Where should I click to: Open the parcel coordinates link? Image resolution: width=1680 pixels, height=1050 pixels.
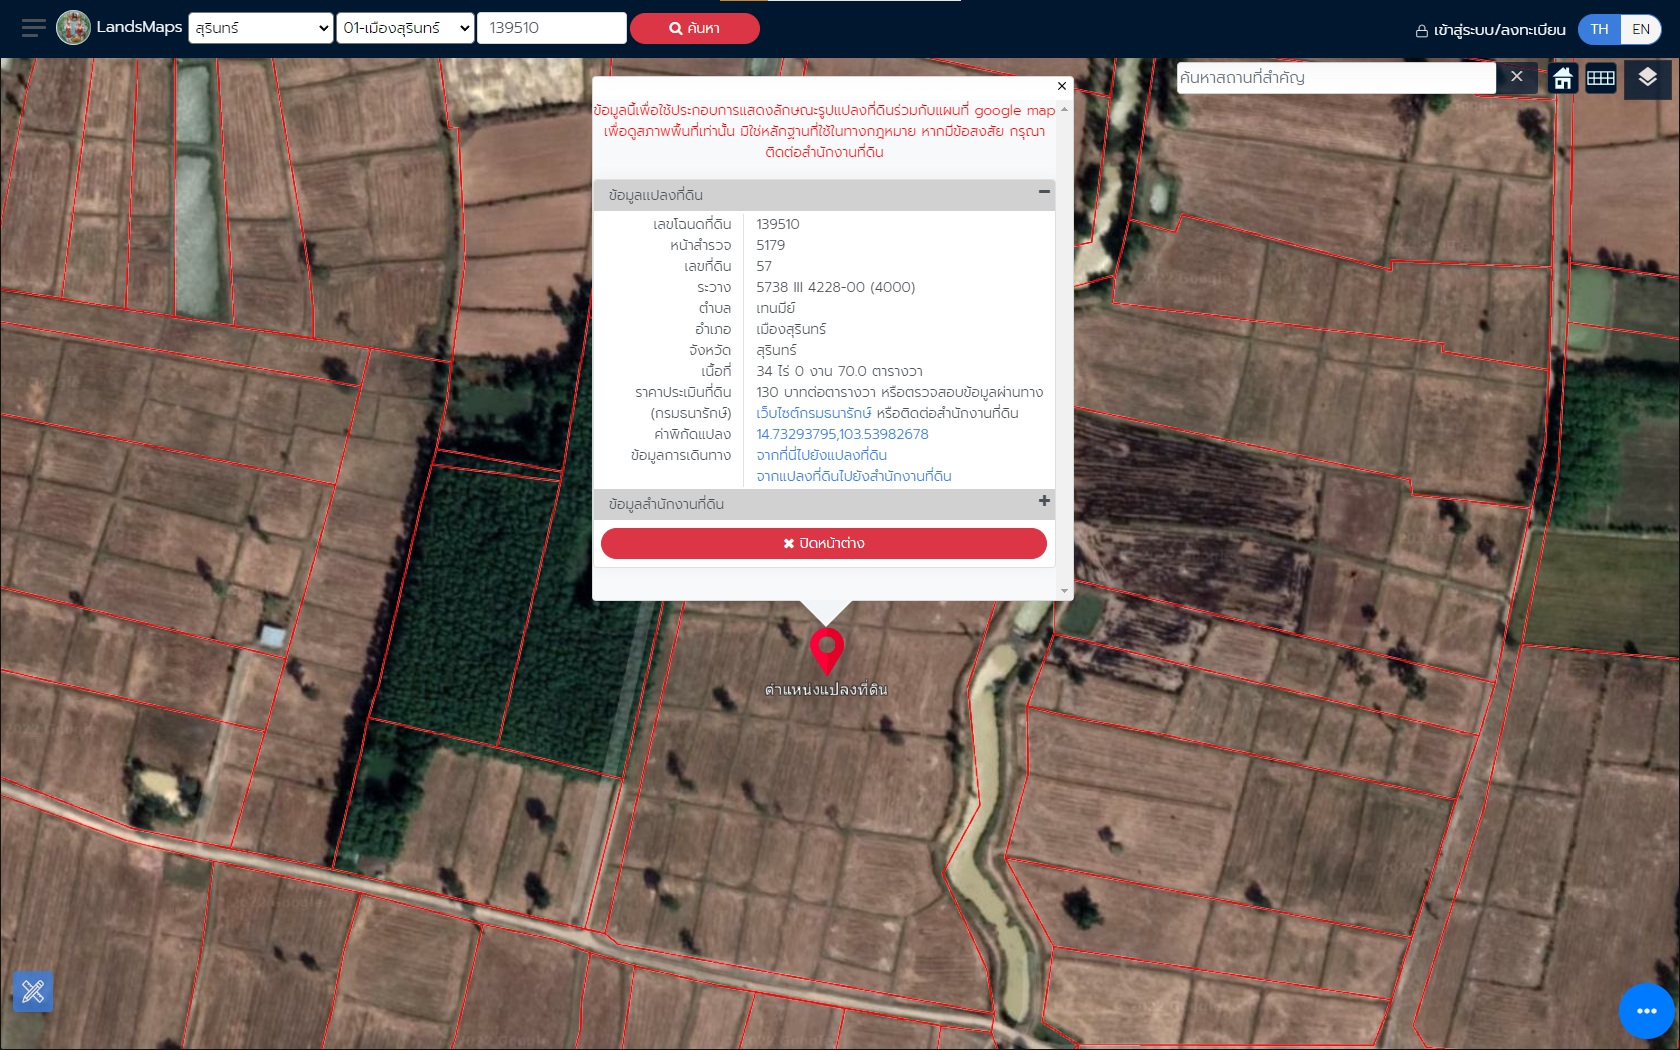[842, 434]
